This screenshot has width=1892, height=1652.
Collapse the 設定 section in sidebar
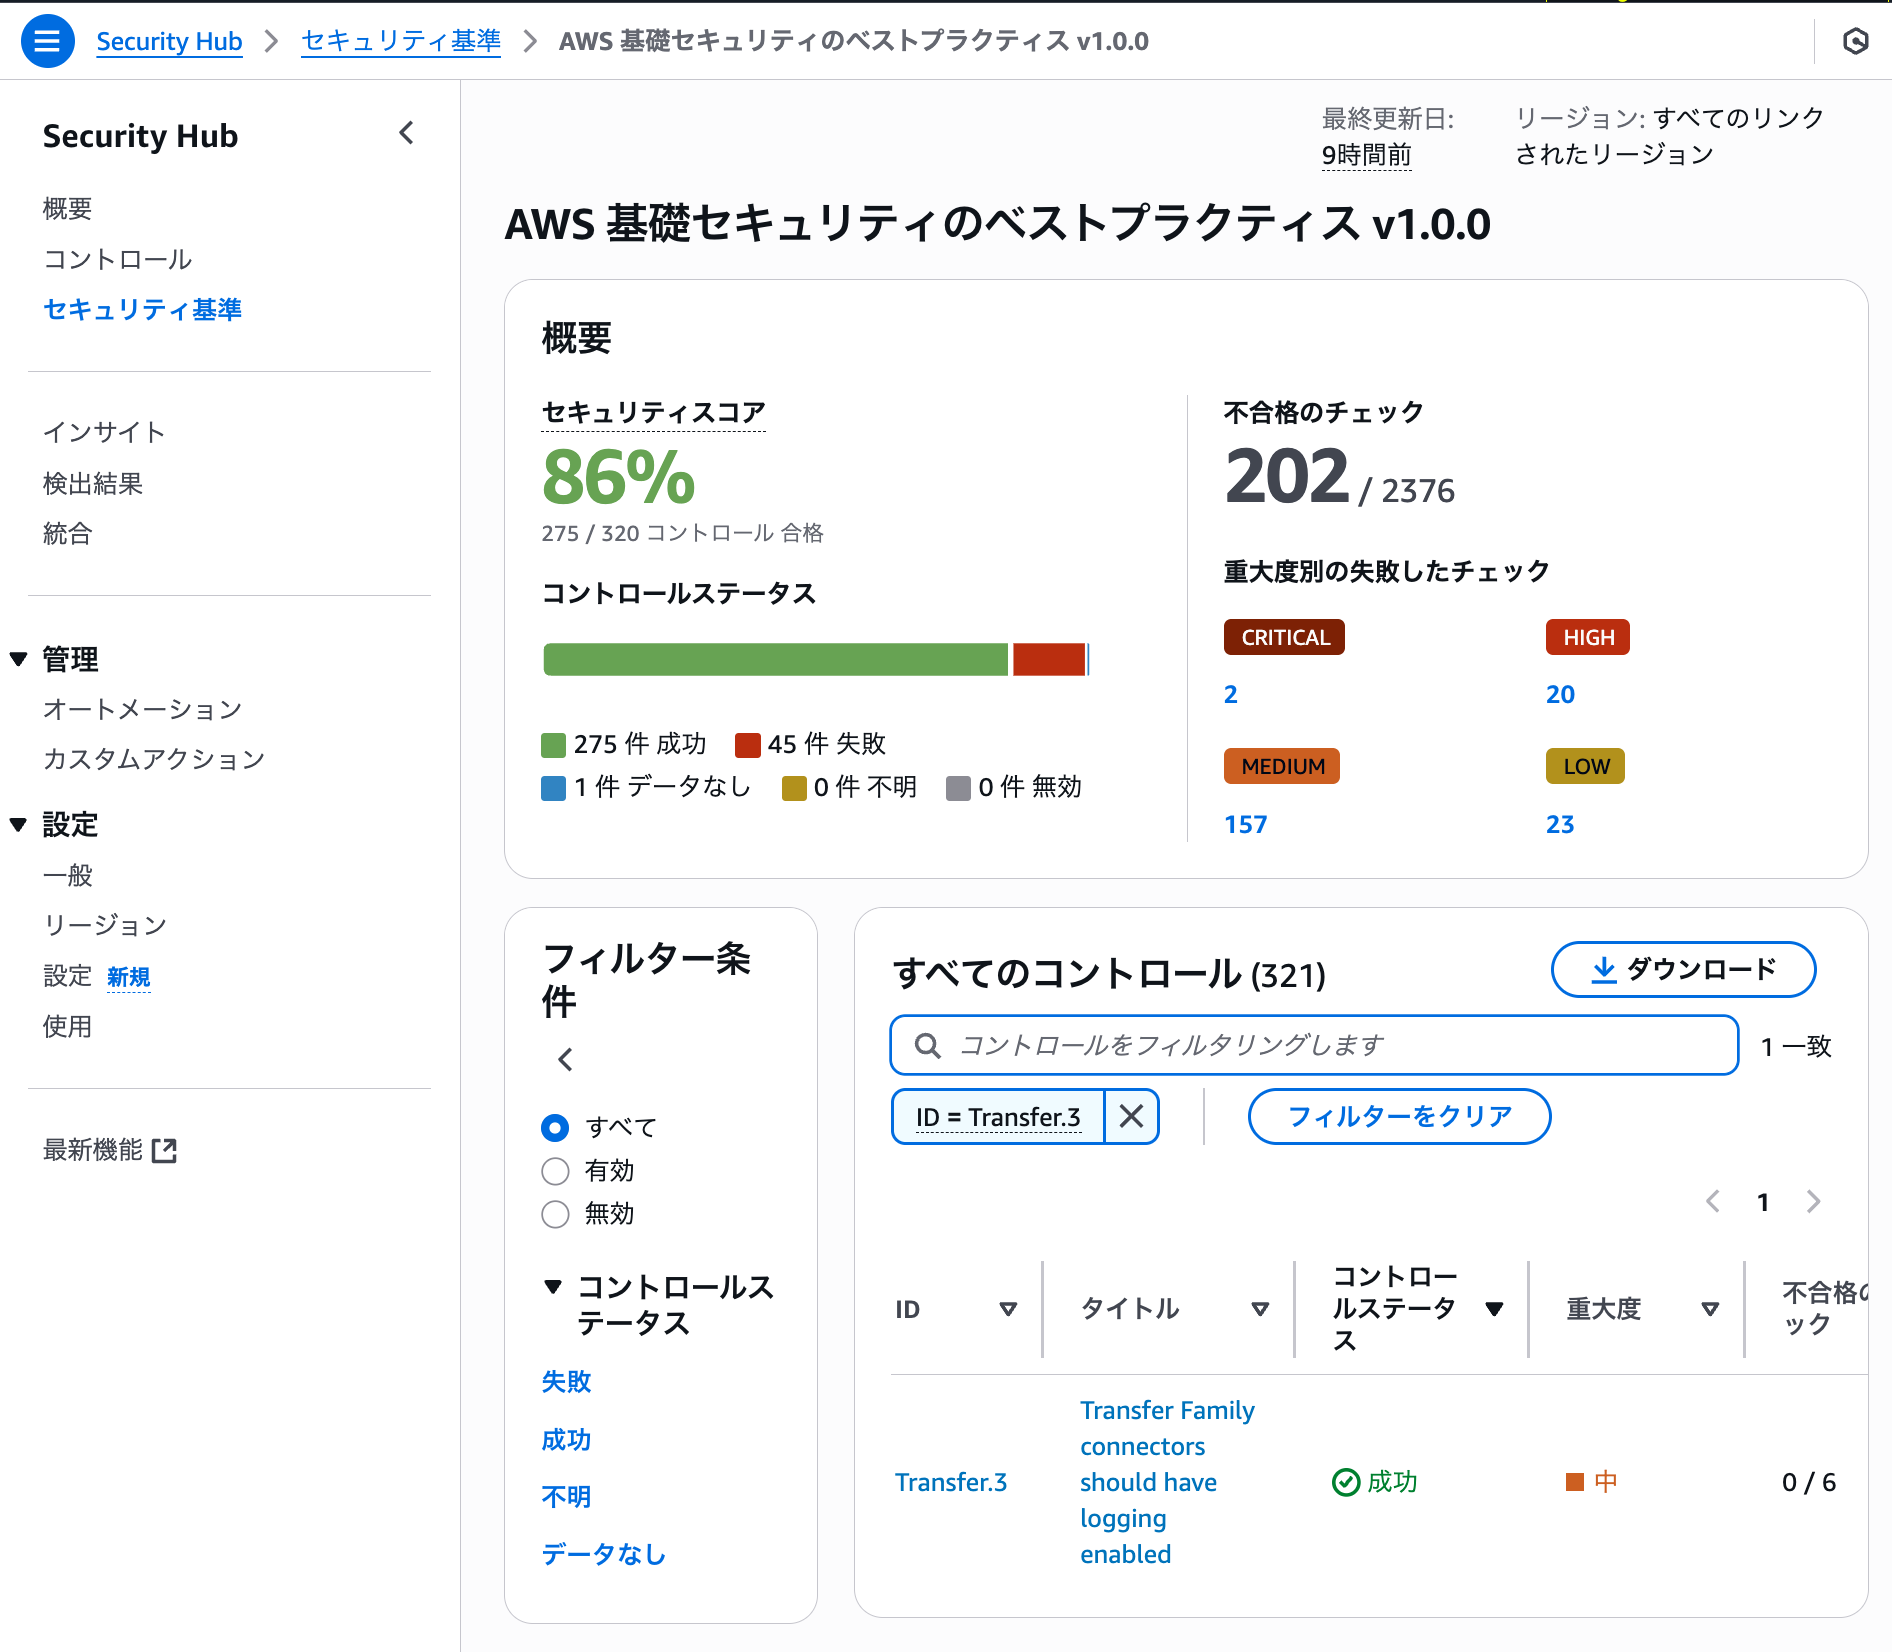point(18,825)
